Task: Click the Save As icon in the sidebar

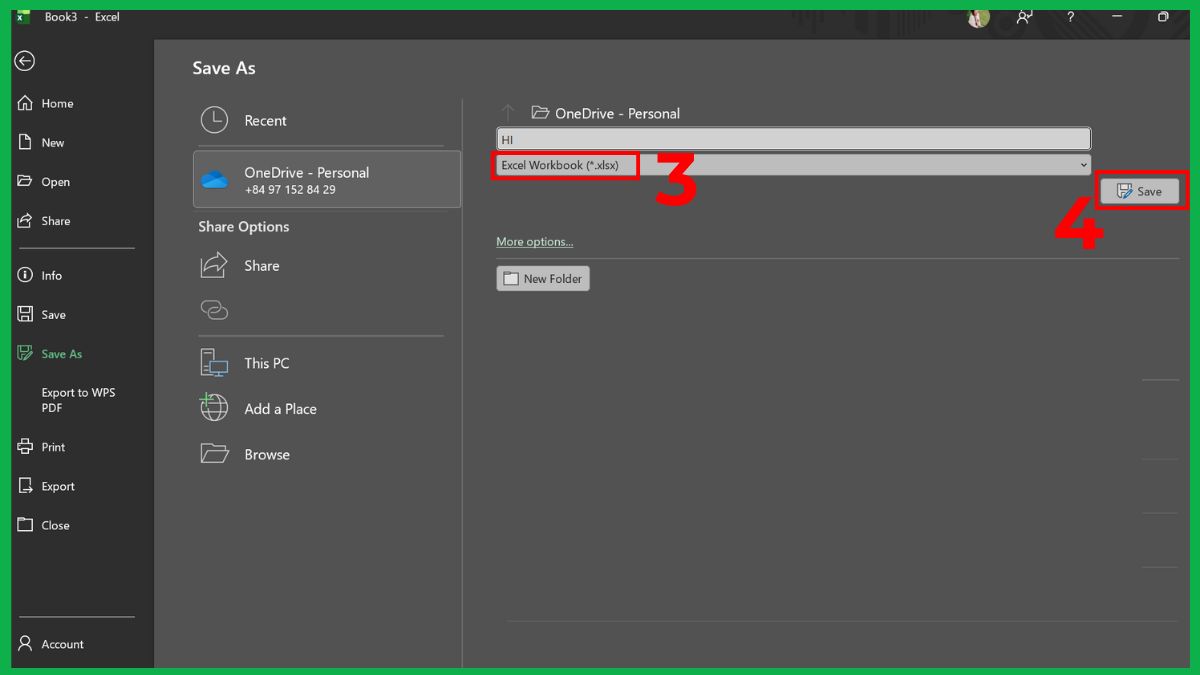Action: (26, 353)
